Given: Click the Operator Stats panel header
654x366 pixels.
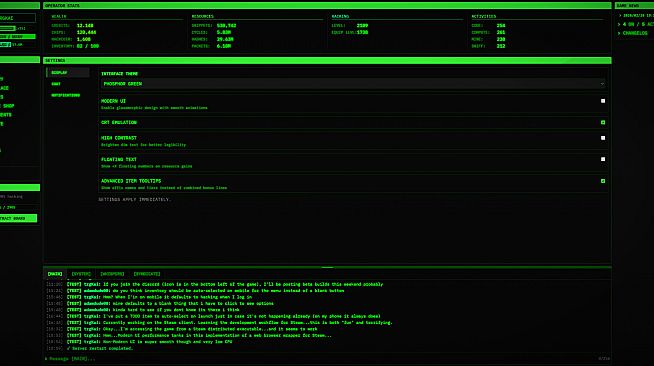Looking at the screenshot, I should click(x=327, y=6).
